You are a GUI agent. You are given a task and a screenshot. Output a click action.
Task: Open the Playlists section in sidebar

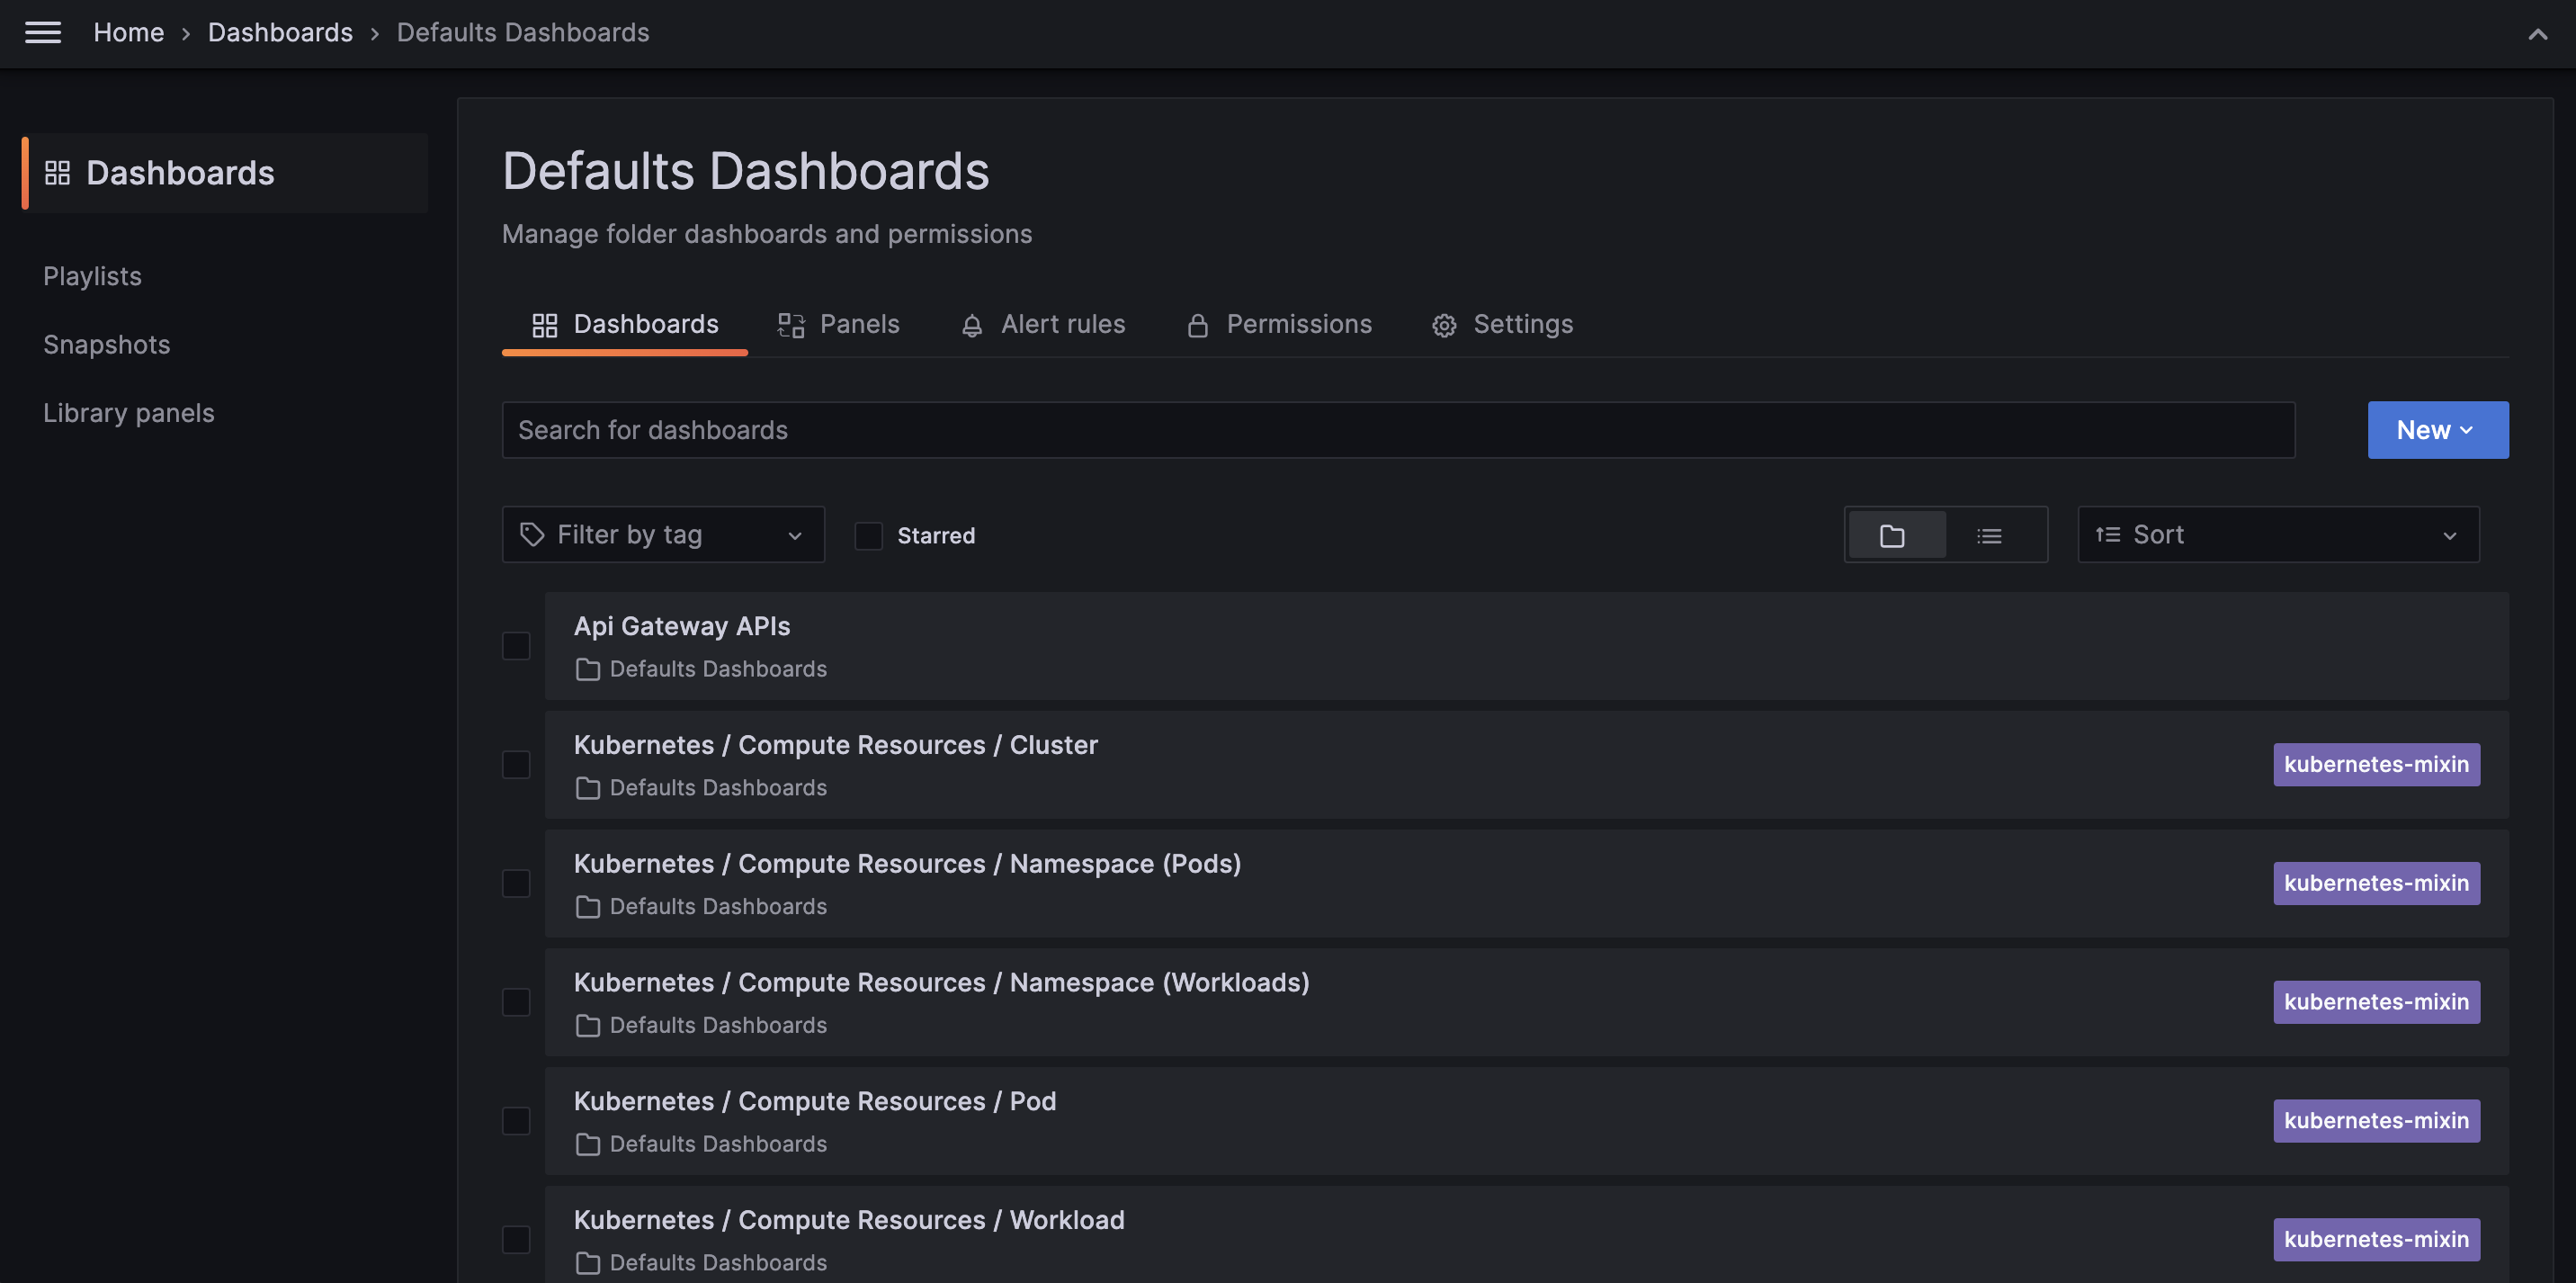(x=92, y=276)
